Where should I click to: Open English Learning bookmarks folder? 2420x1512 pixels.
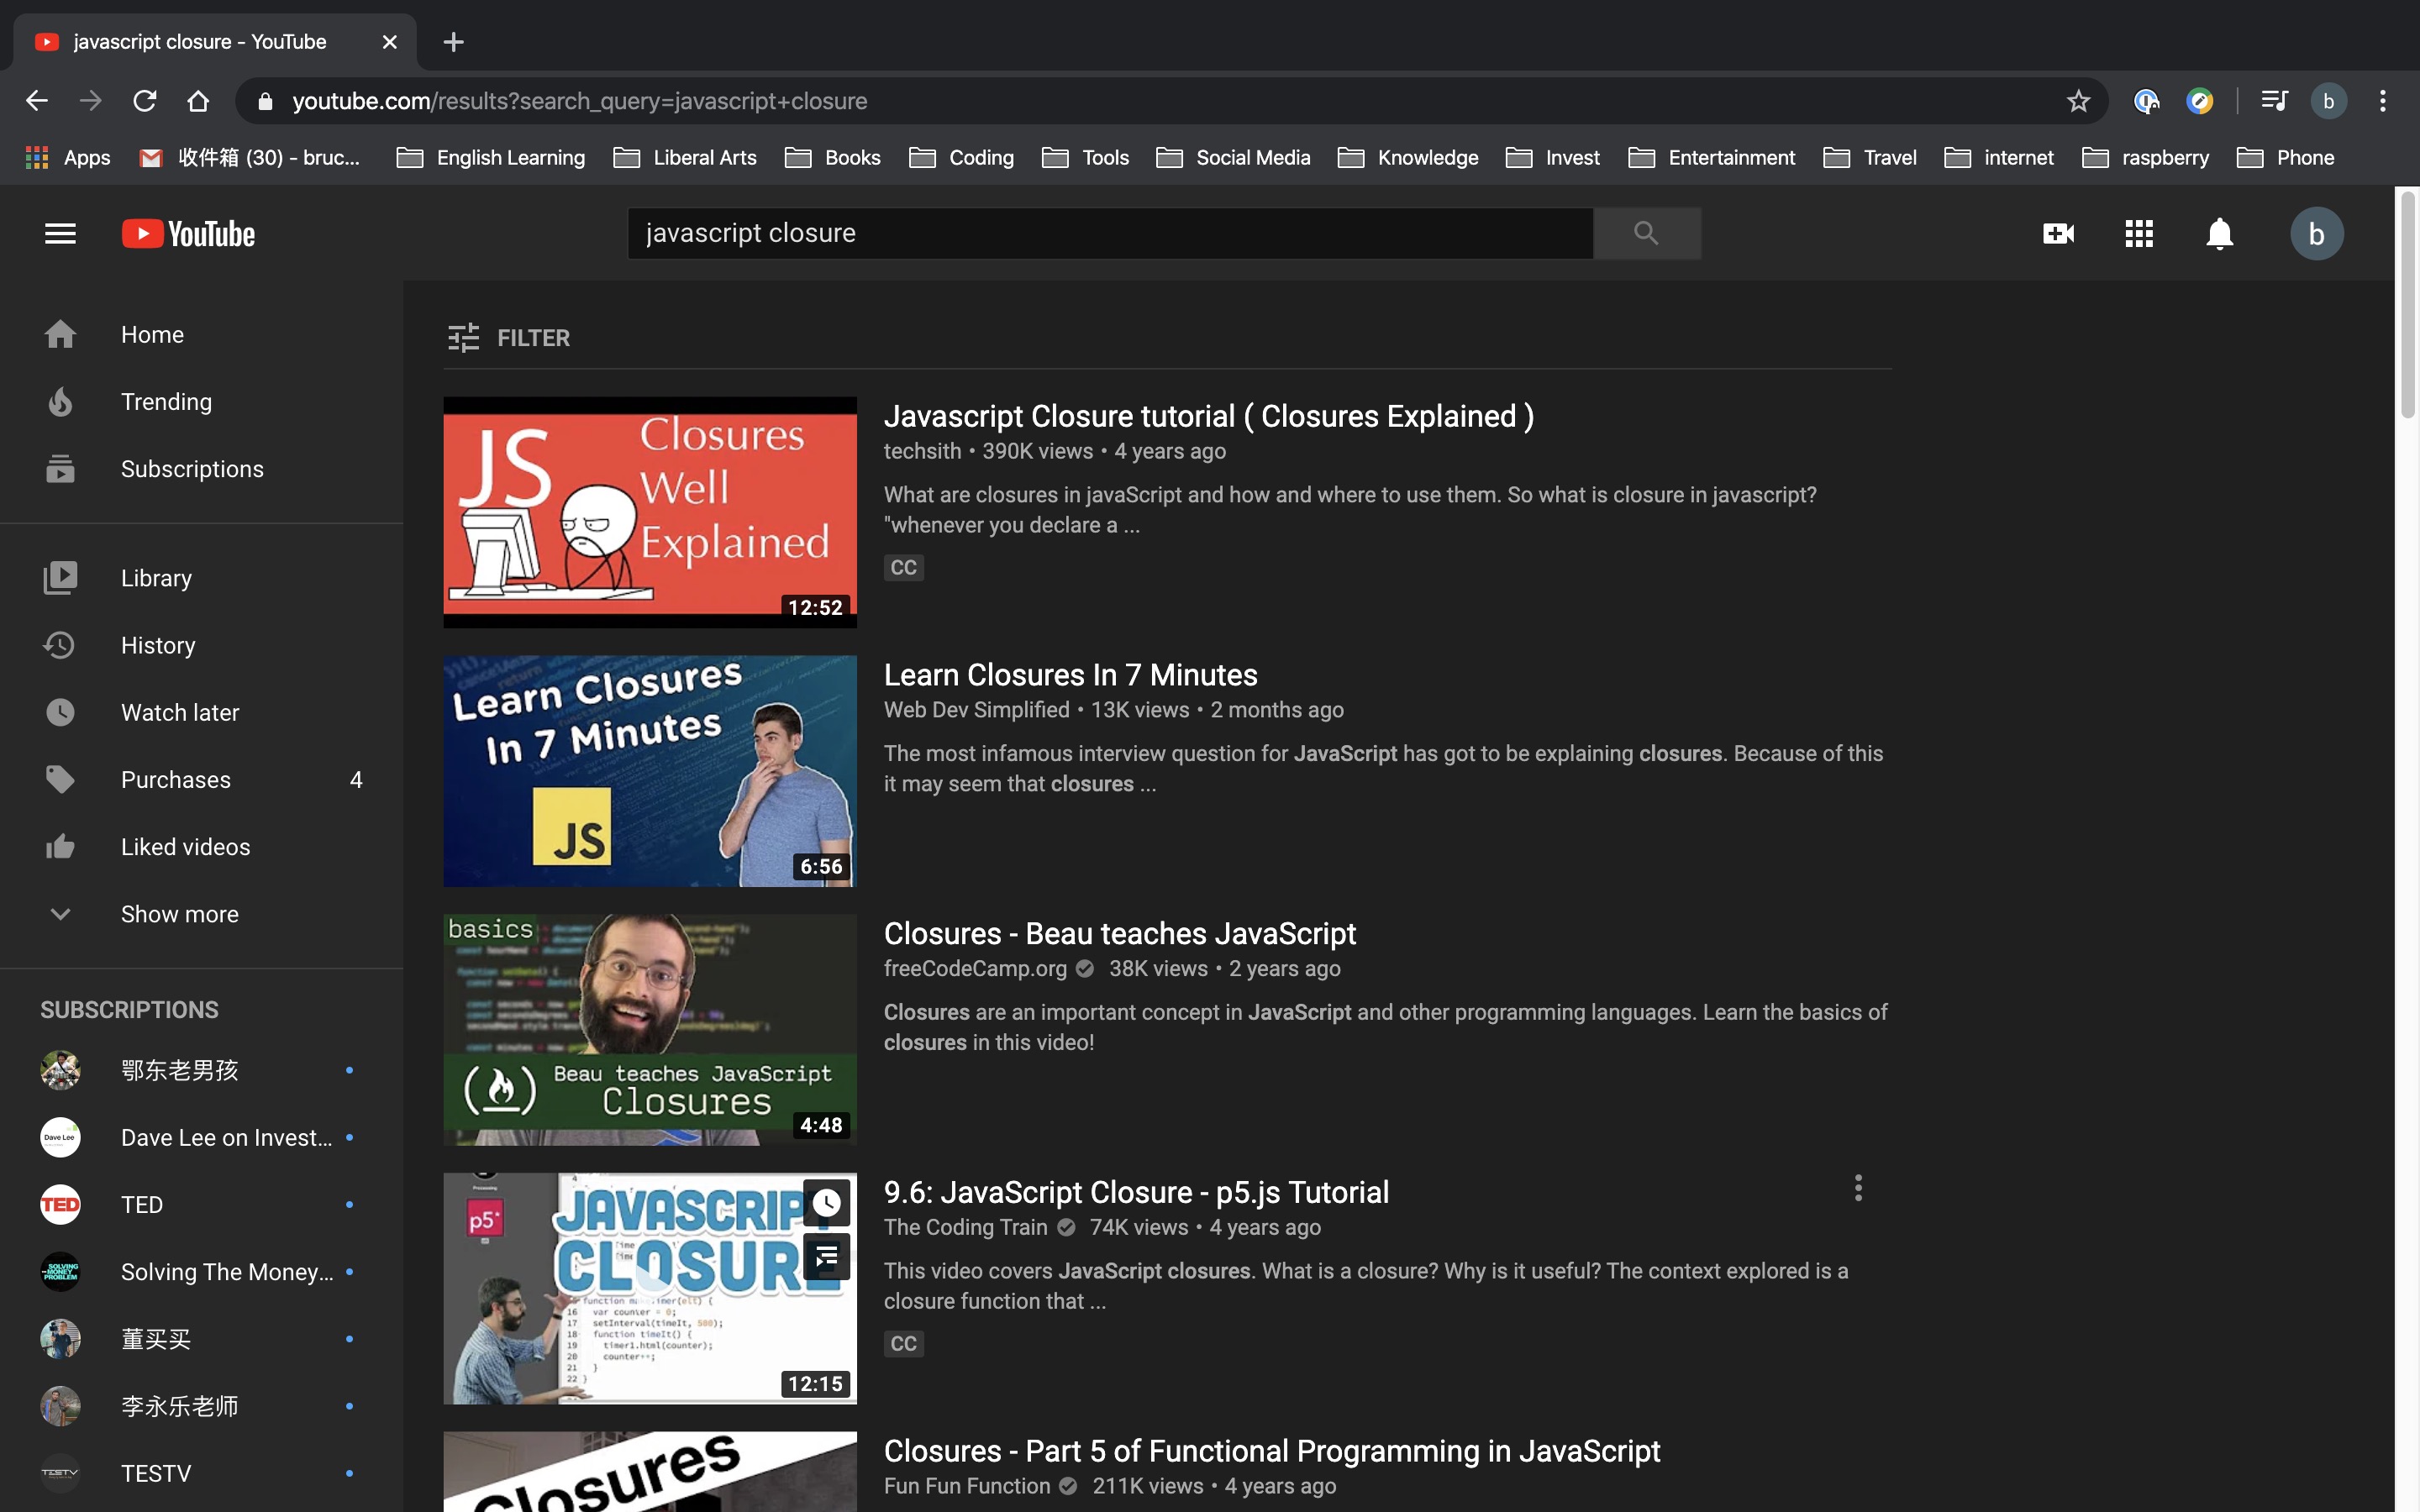[491, 158]
